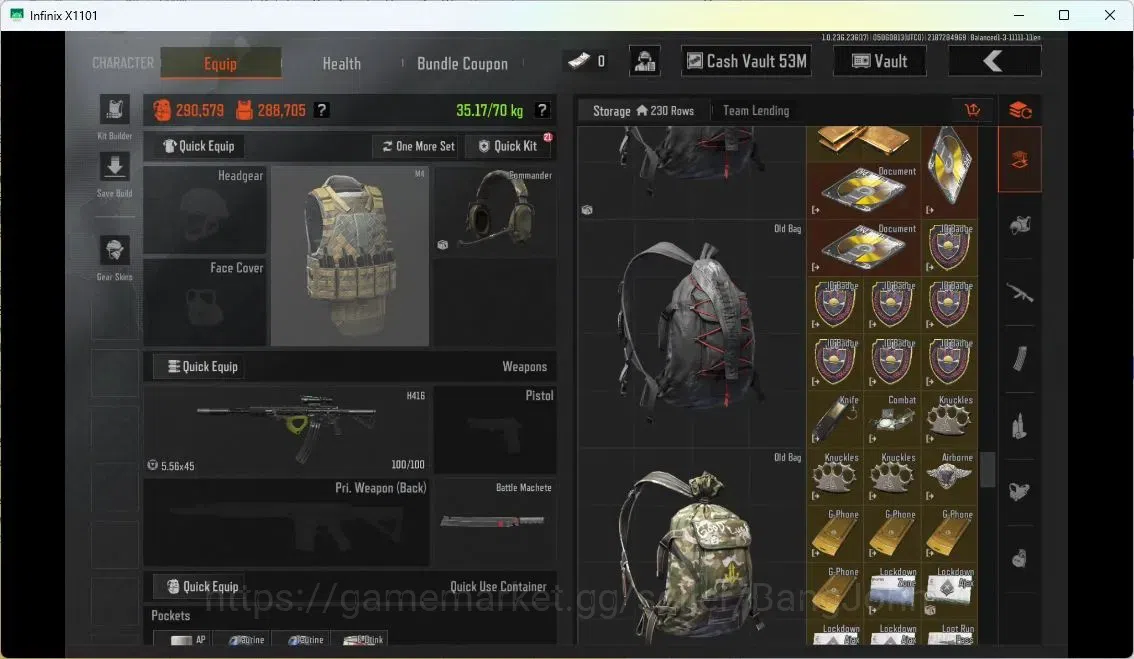Select the Airborne badge in storage
The image size is (1134, 659).
pyautogui.click(x=949, y=477)
